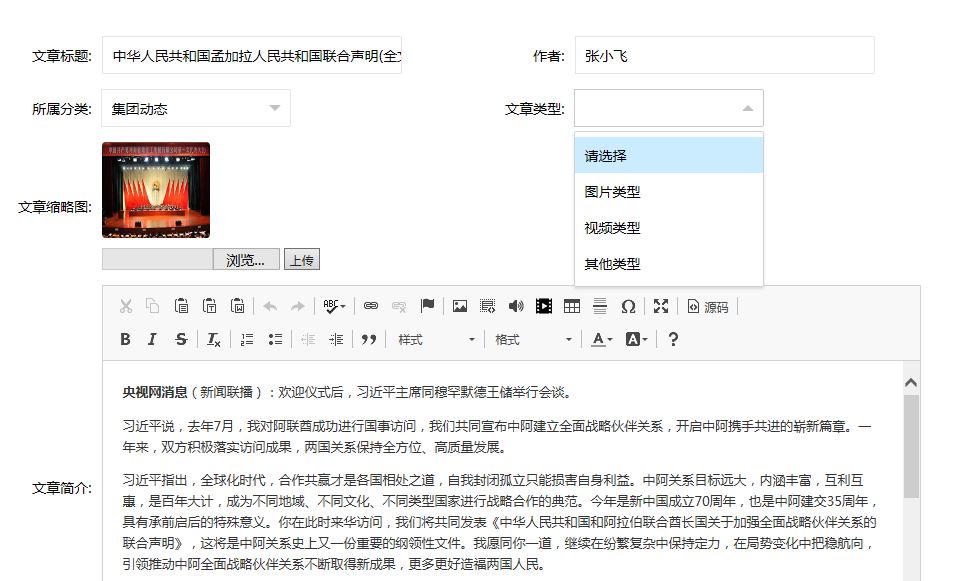Expand the 所属分类 category dropdown
969x581 pixels.
click(x=196, y=108)
